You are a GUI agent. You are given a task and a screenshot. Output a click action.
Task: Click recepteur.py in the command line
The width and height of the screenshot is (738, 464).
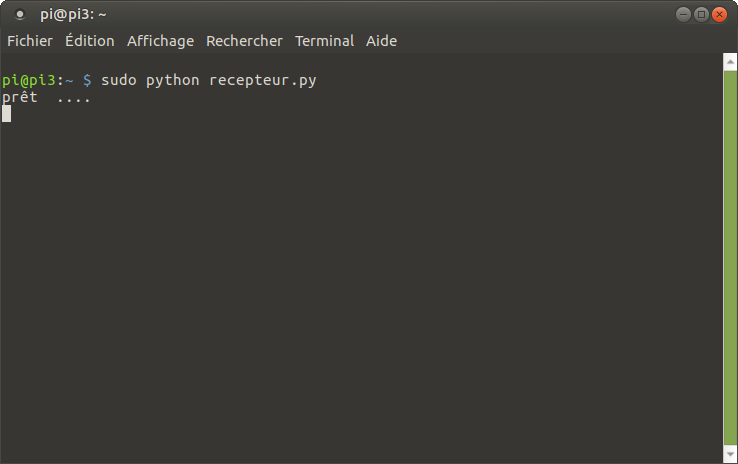click(263, 80)
